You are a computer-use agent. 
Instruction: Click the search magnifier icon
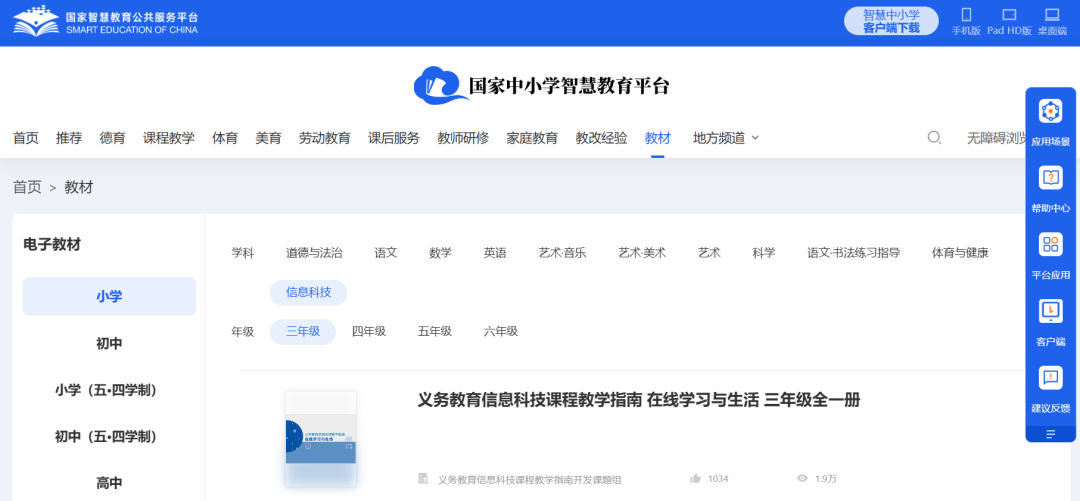(x=934, y=138)
